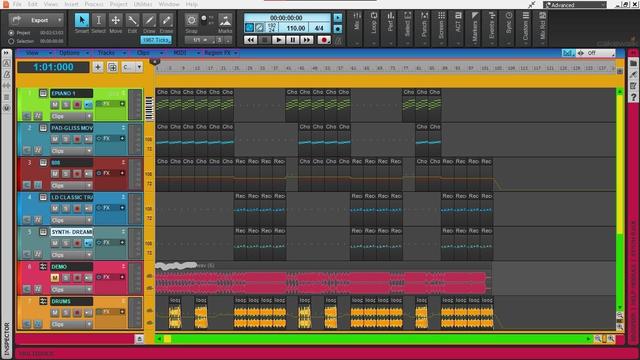Image resolution: width=640 pixels, height=360 pixels.
Task: Expand the Loop module
Action: point(373,28)
